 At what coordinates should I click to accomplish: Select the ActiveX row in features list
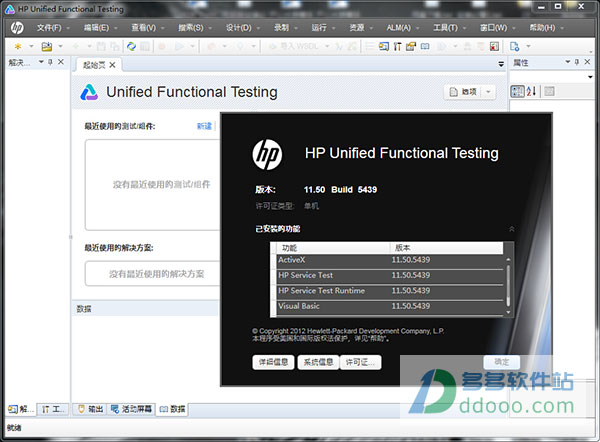[x=390, y=260]
